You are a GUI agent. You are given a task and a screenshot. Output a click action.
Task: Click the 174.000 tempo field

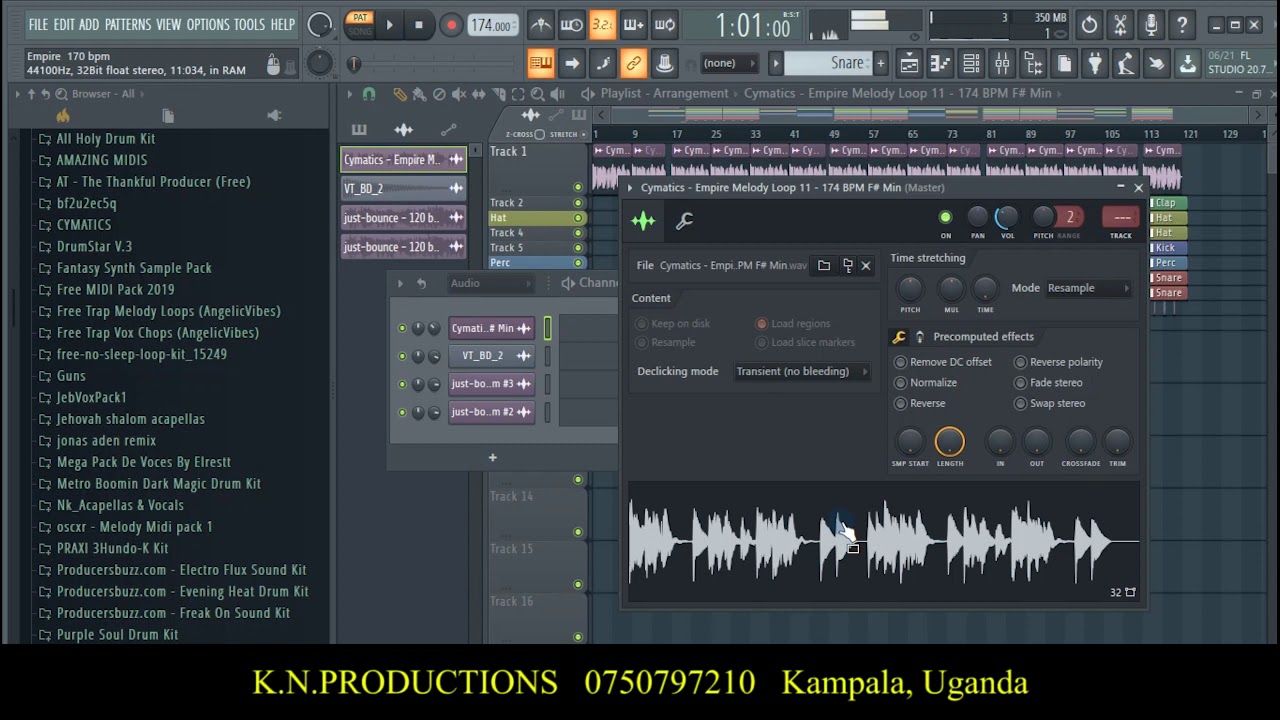(x=491, y=25)
